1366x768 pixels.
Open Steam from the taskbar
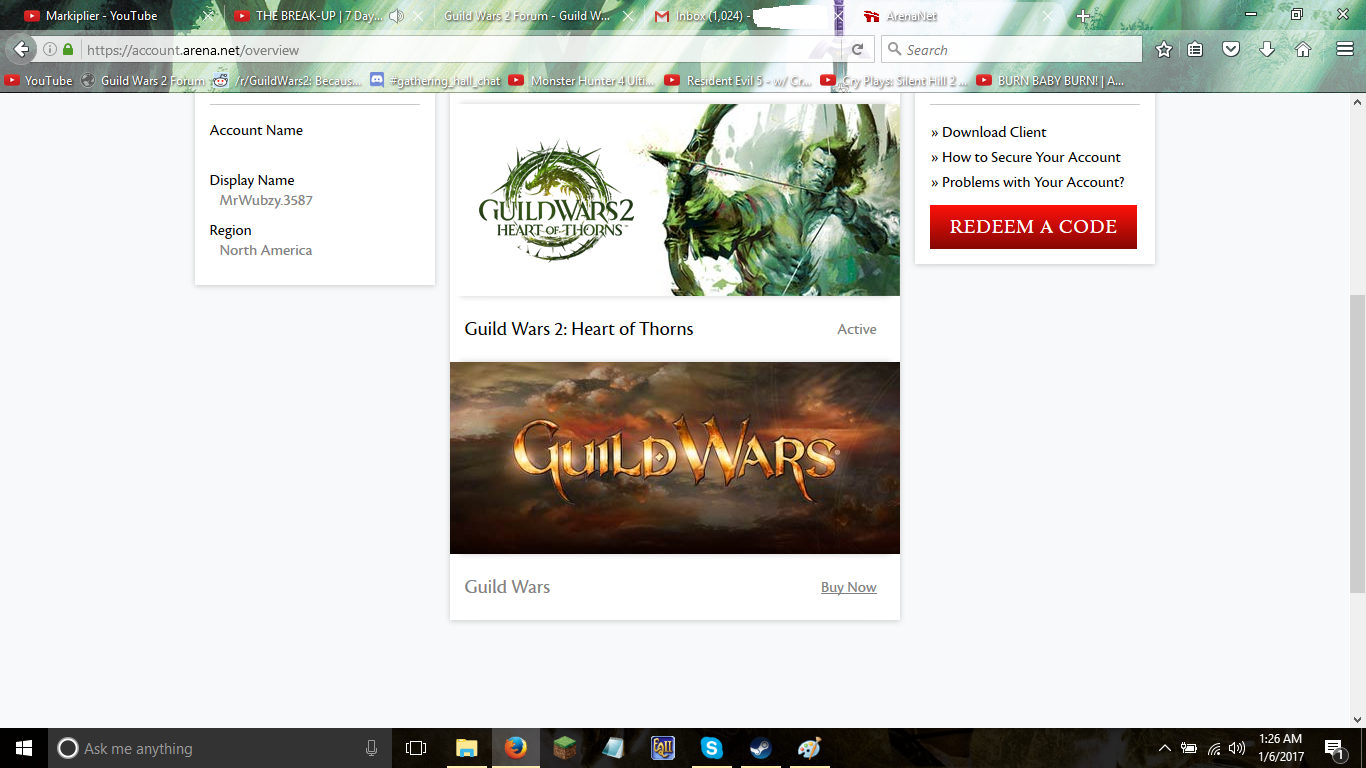click(760, 748)
